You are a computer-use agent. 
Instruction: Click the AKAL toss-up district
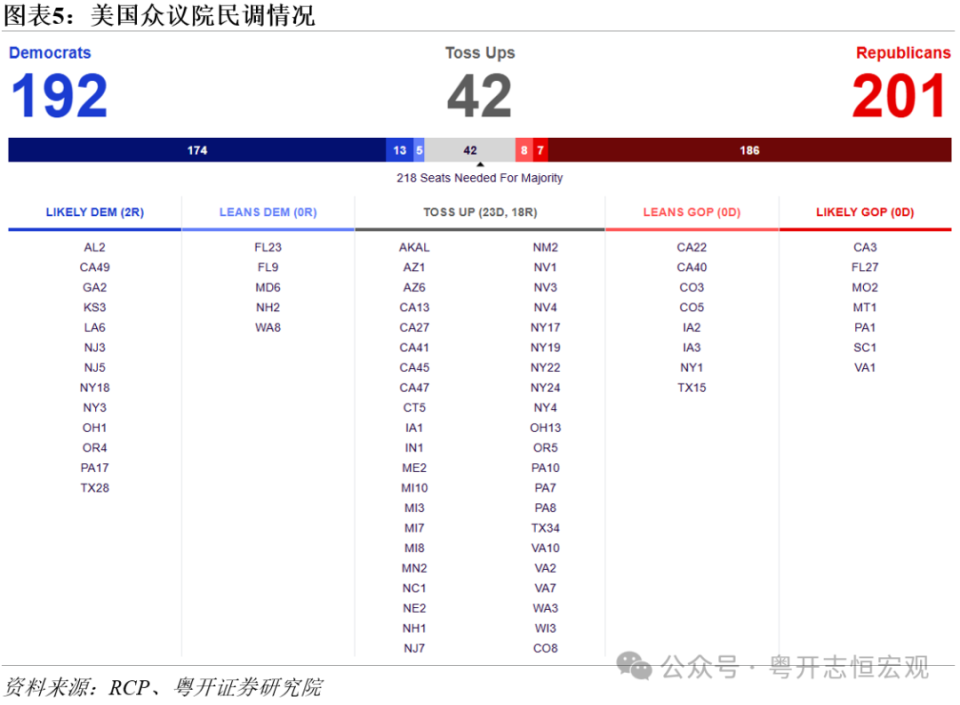click(414, 247)
